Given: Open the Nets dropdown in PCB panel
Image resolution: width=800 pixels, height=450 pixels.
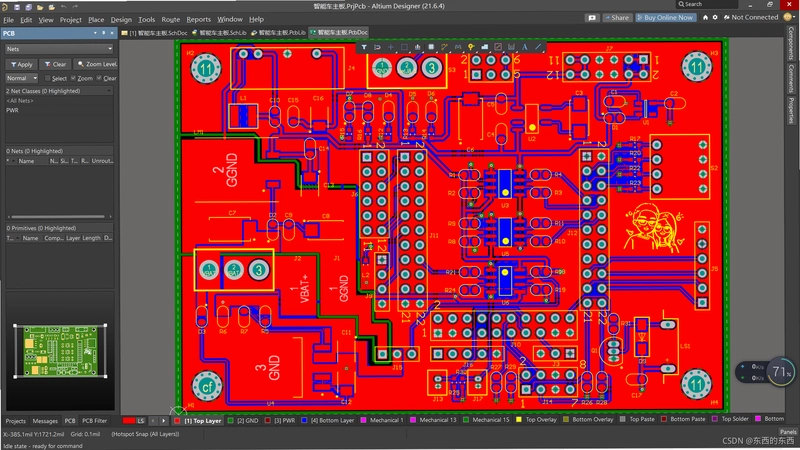Looking at the screenshot, I should 59,49.
